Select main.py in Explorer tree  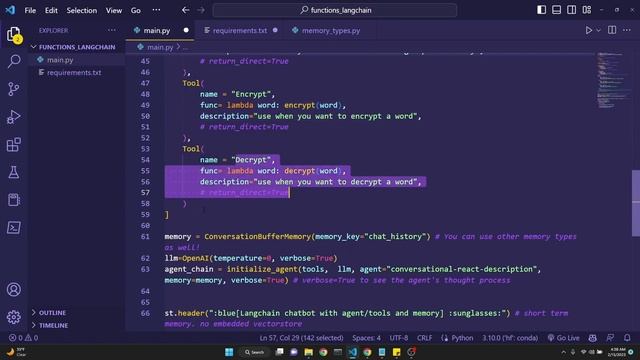point(60,60)
